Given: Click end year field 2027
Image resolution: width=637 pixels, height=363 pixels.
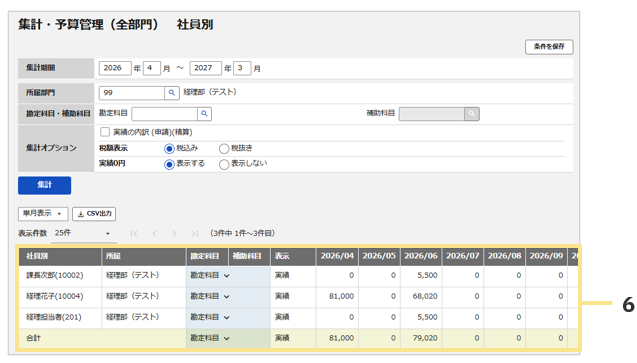Looking at the screenshot, I should 206,68.
